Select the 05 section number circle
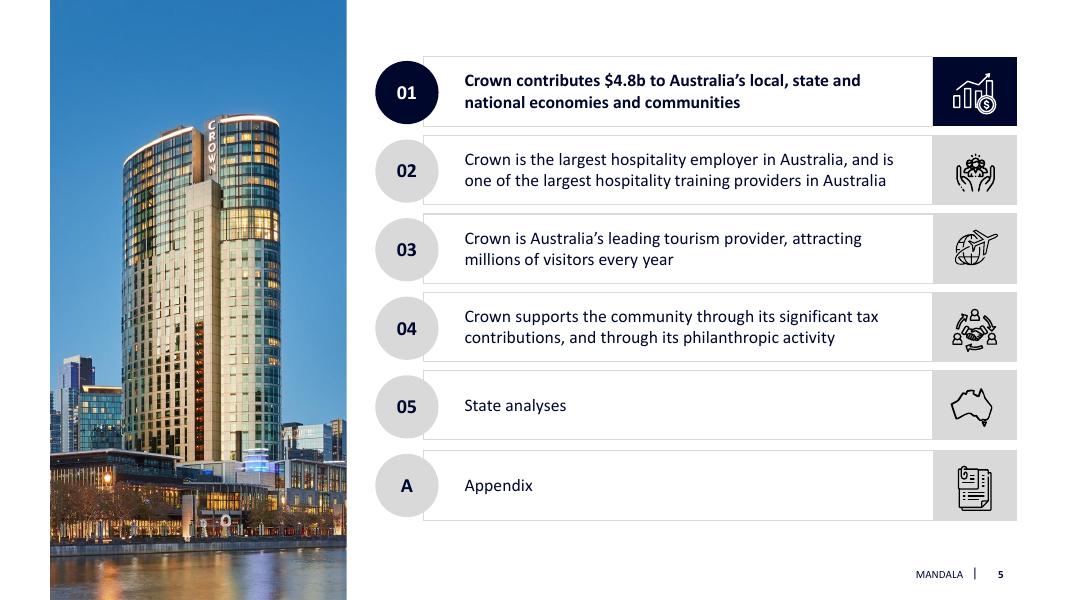This screenshot has width=1067, height=600. click(x=406, y=407)
